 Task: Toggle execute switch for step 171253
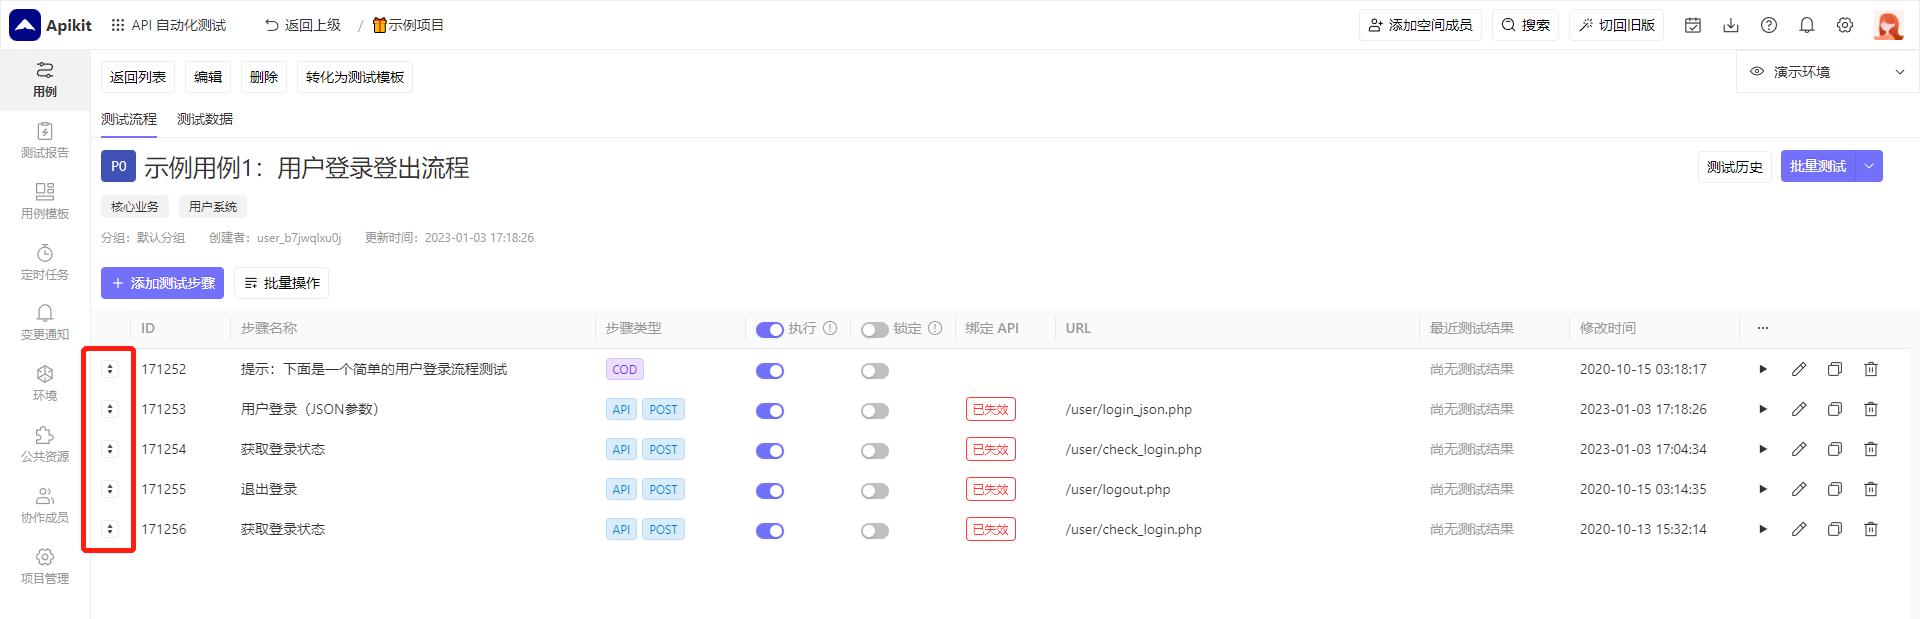770,410
